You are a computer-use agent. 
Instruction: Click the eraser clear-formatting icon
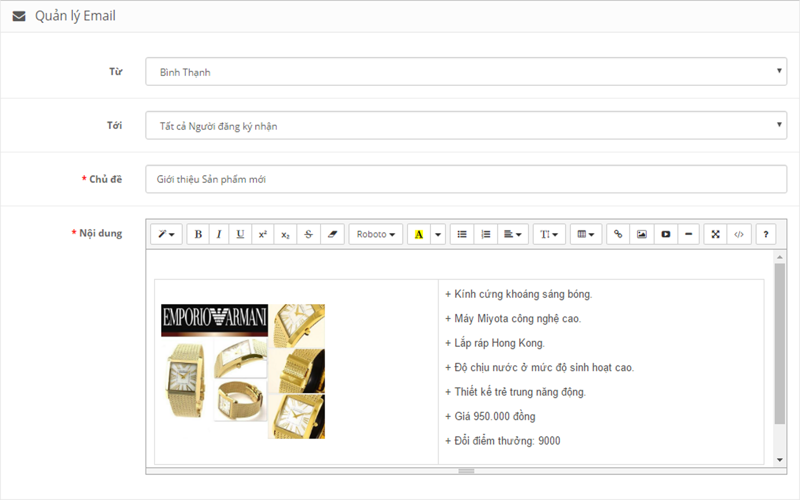(332, 234)
